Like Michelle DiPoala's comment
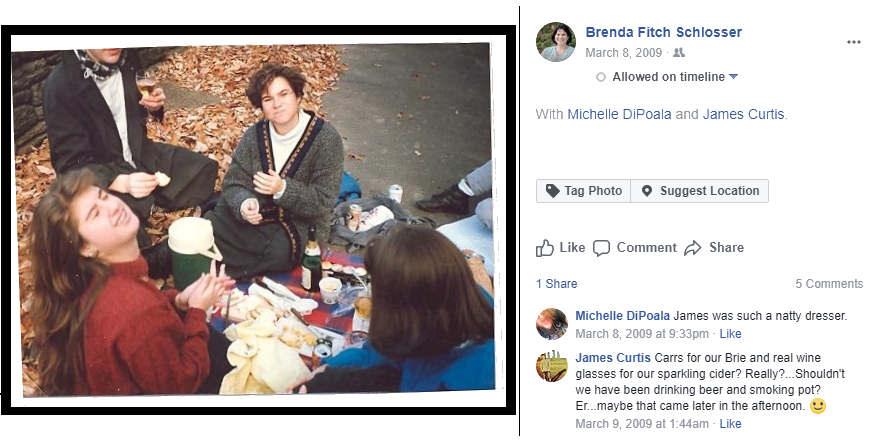The width and height of the screenshot is (886, 442). 731,334
